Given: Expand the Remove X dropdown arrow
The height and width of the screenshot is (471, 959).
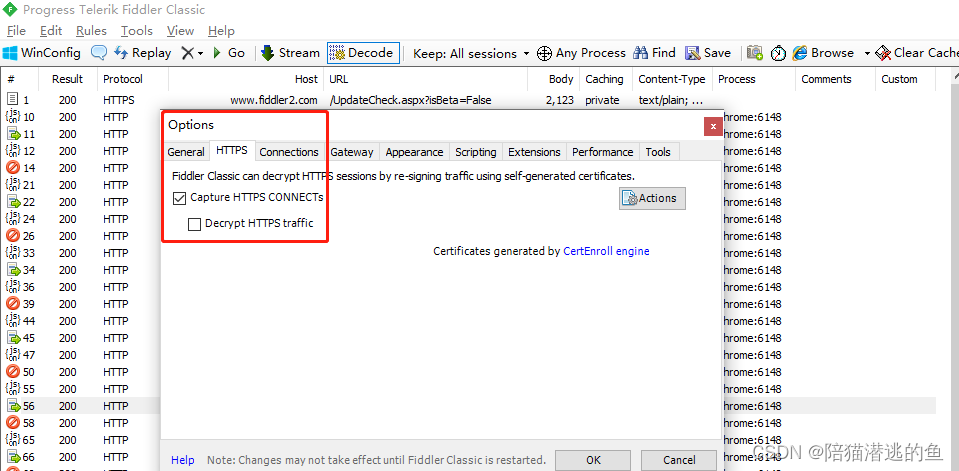Looking at the screenshot, I should (201, 54).
